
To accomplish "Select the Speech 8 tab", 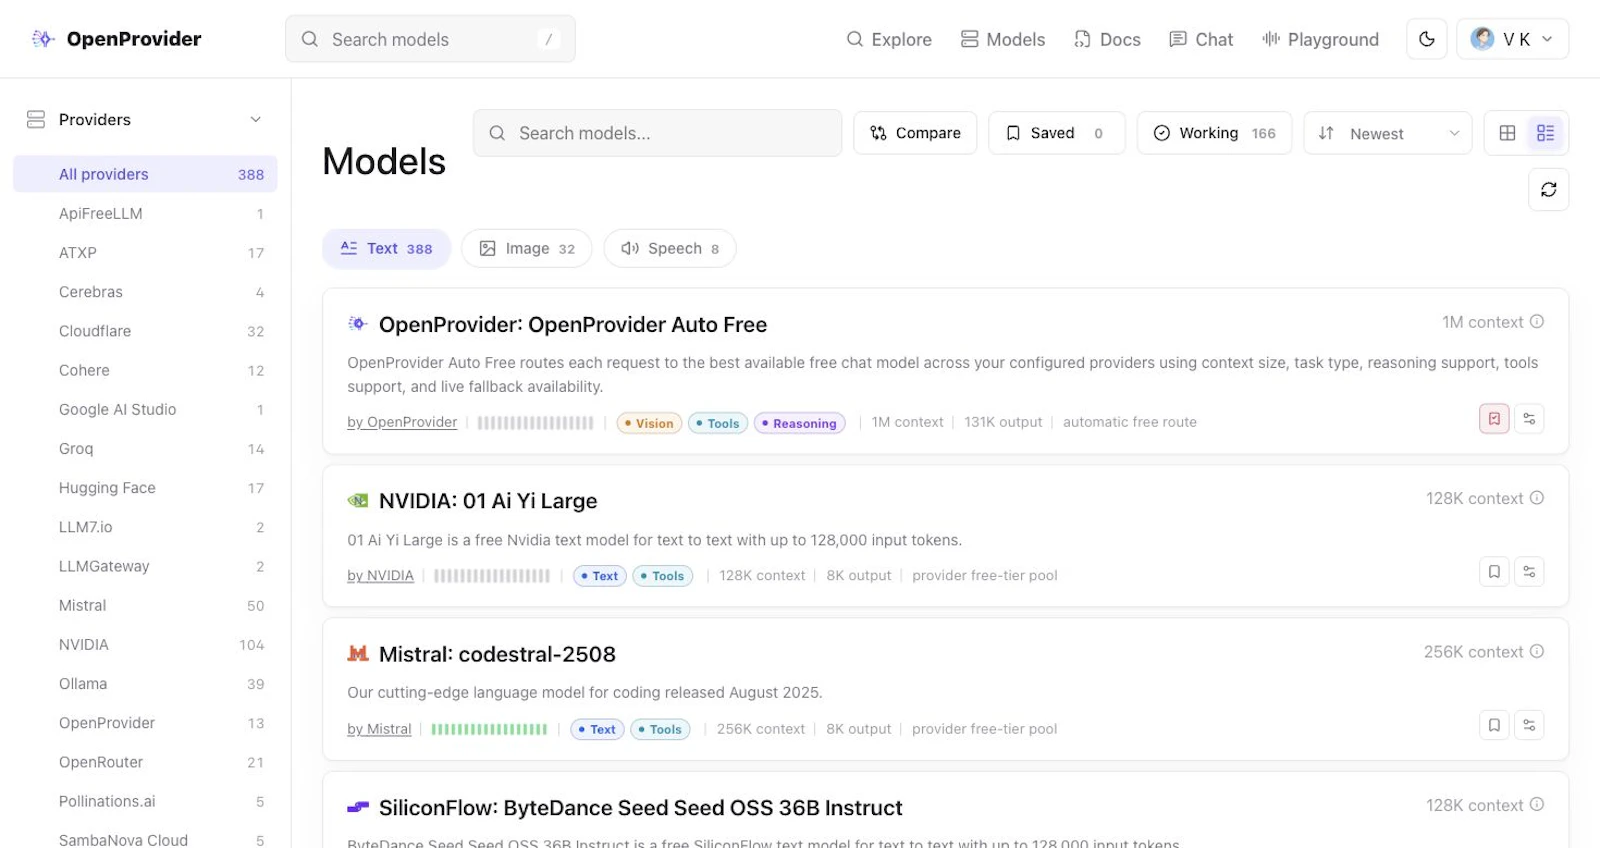I will tap(670, 249).
